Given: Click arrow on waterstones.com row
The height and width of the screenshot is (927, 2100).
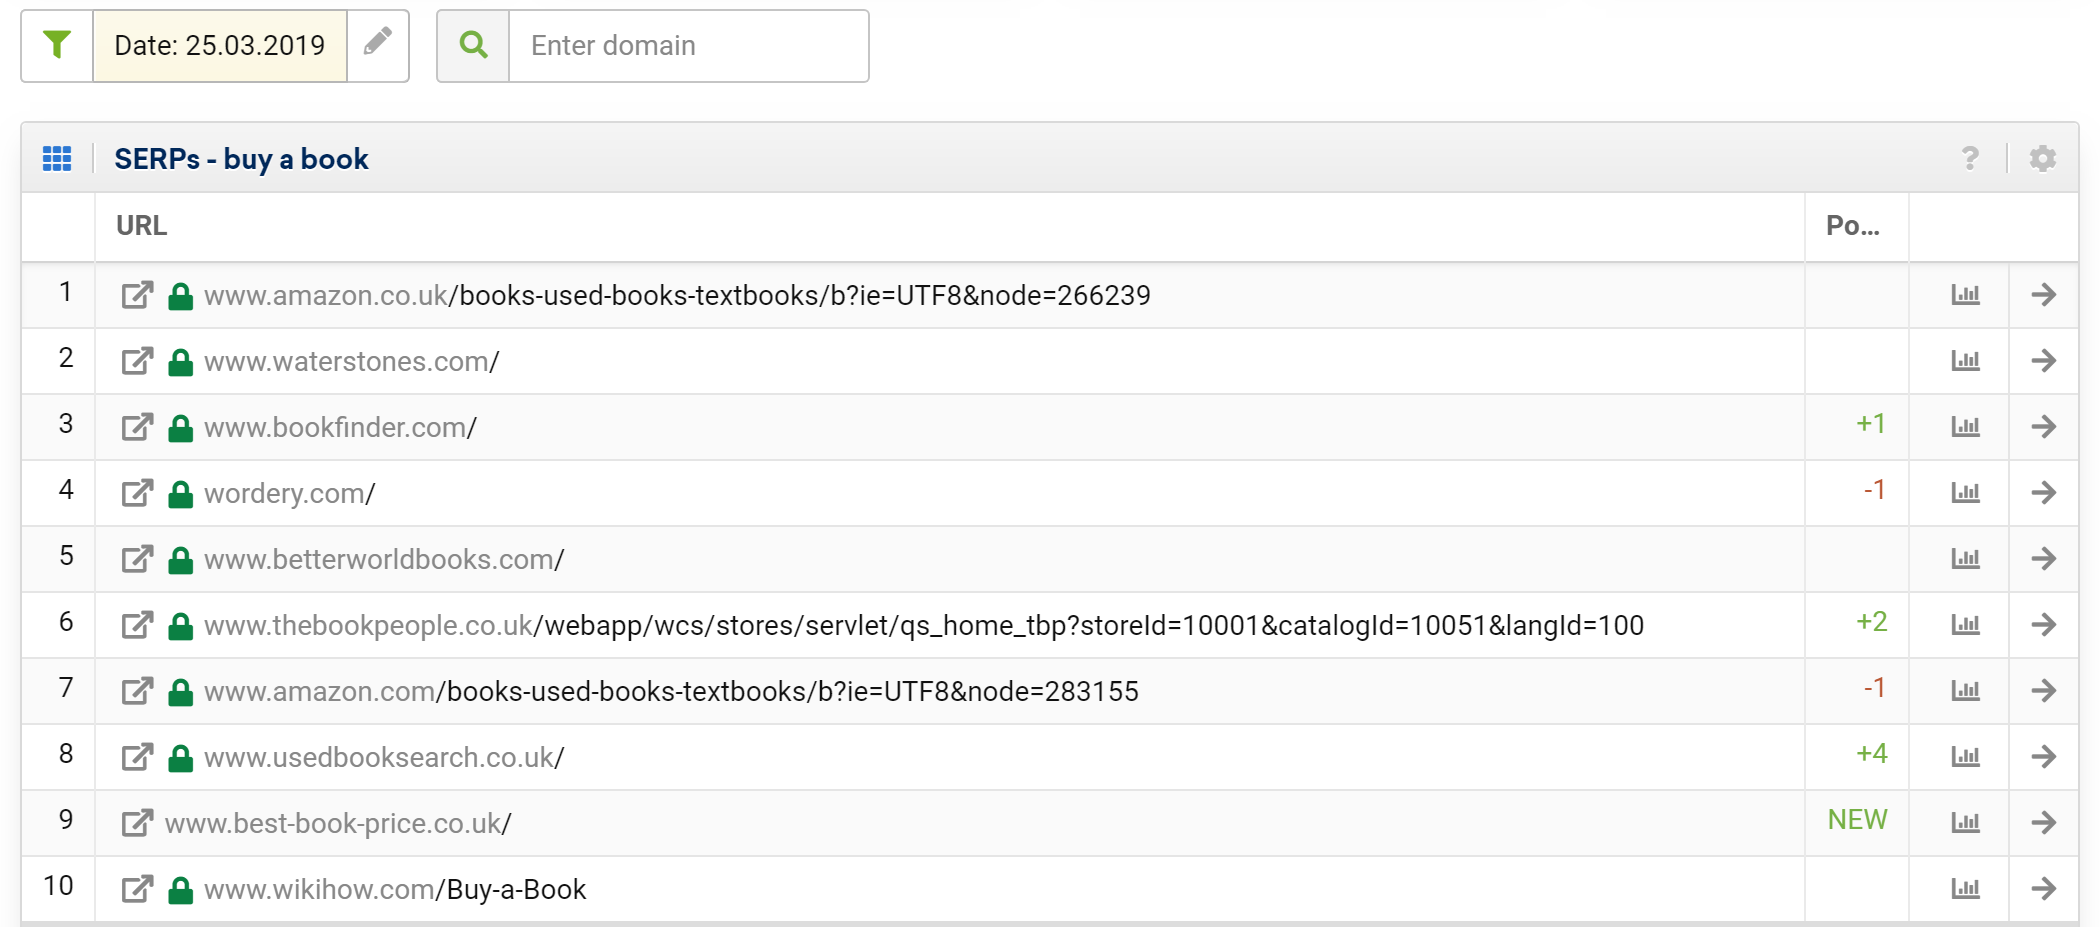Looking at the screenshot, I should tap(2043, 361).
